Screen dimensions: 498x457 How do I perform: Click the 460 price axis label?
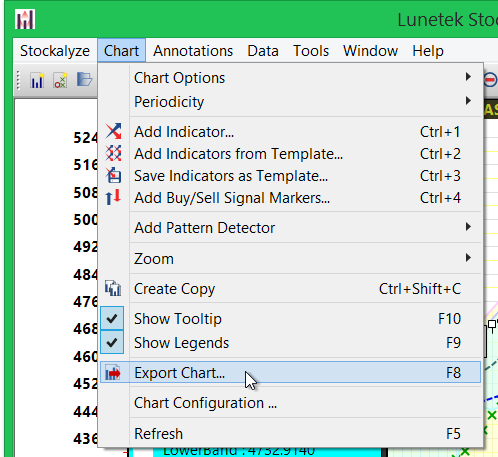coord(85,356)
